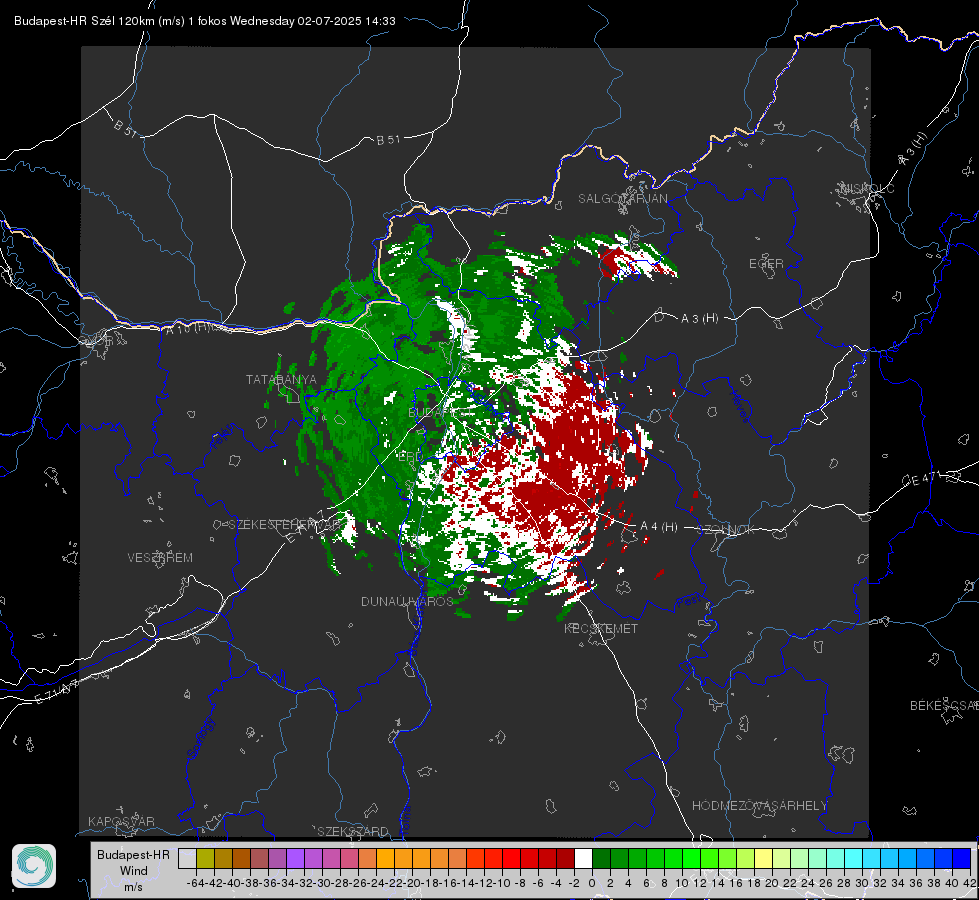
Task: Click the Heves county label
Action: click(739, 407)
